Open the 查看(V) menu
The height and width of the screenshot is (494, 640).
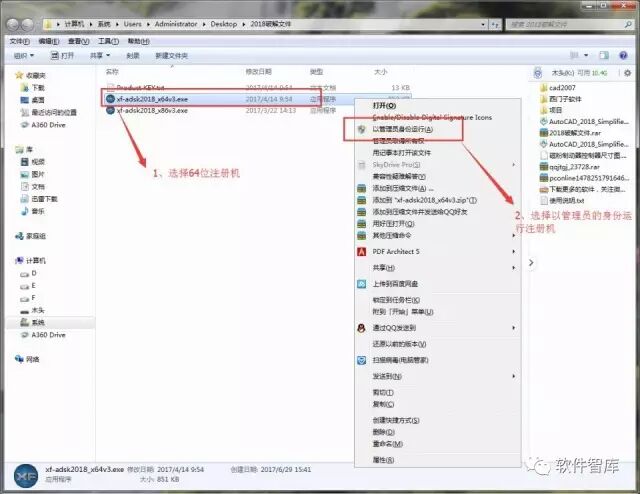pos(78,41)
